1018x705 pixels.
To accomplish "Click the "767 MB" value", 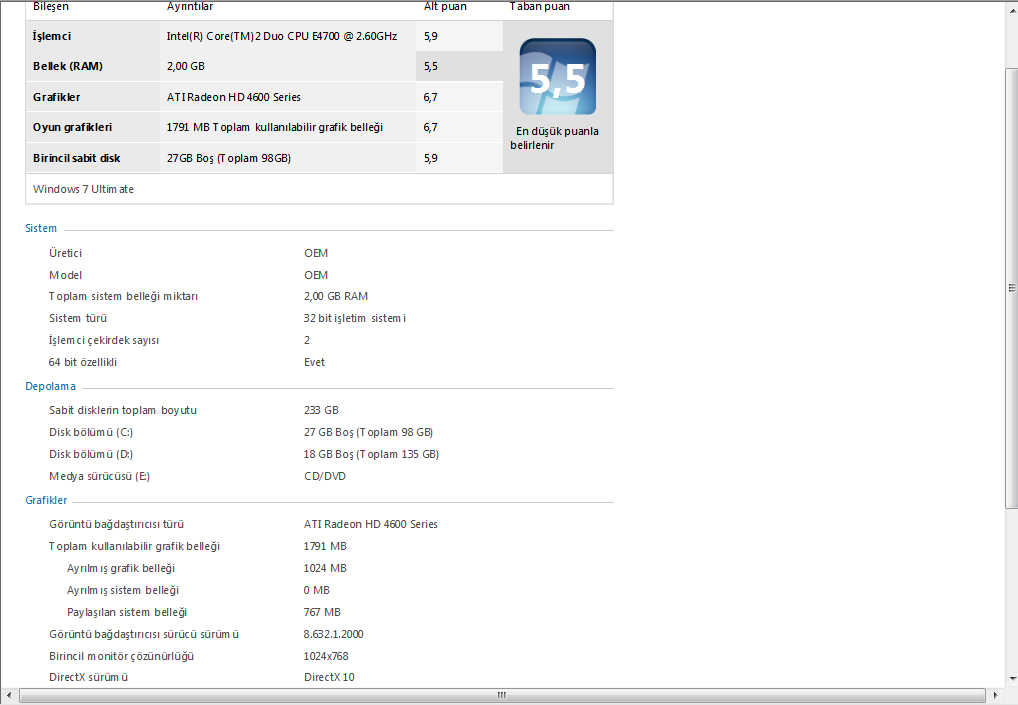I will 322,613.
